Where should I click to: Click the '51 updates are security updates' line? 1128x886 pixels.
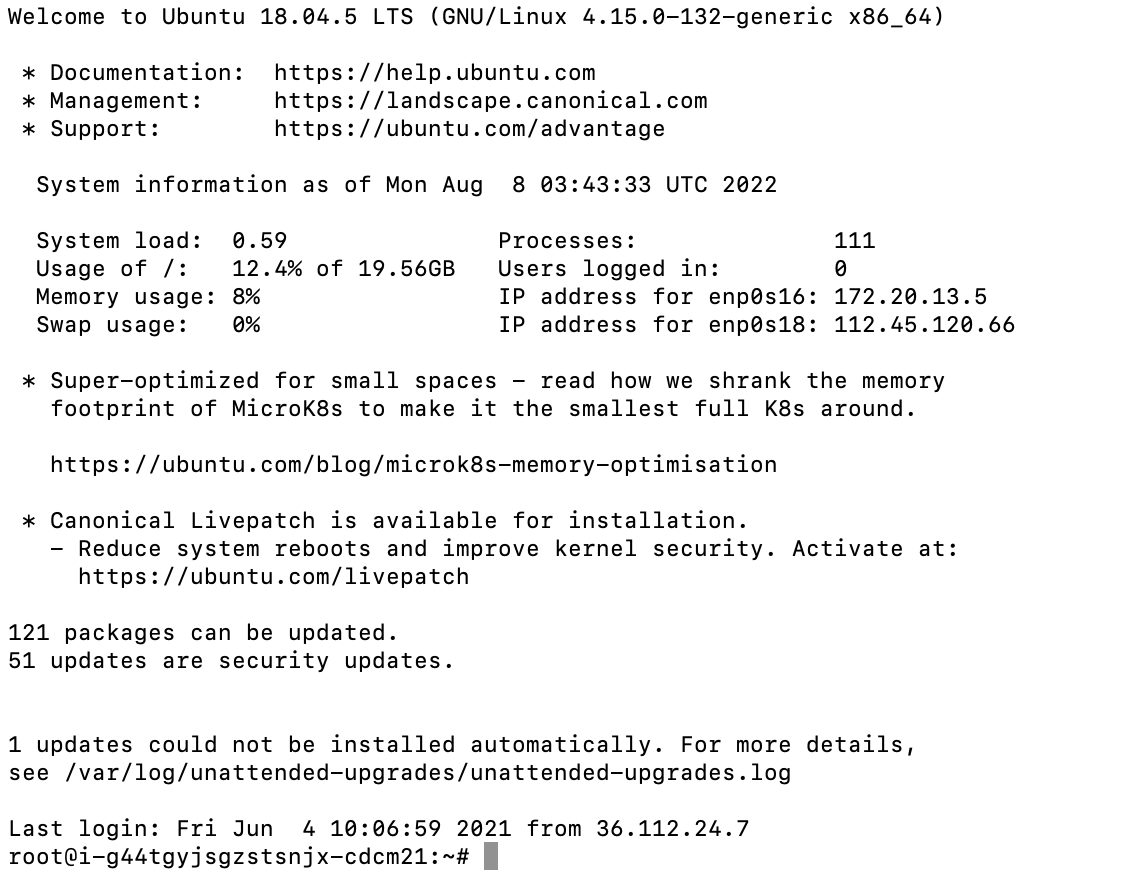tap(231, 661)
